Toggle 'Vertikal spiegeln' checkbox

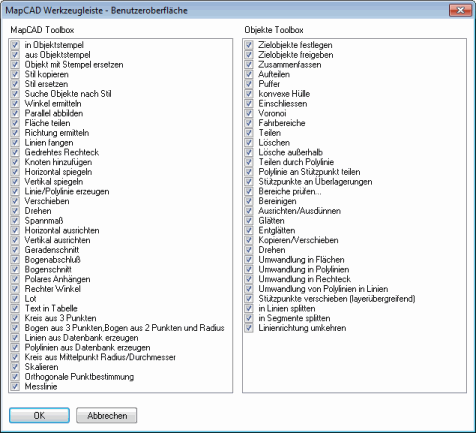point(15,181)
